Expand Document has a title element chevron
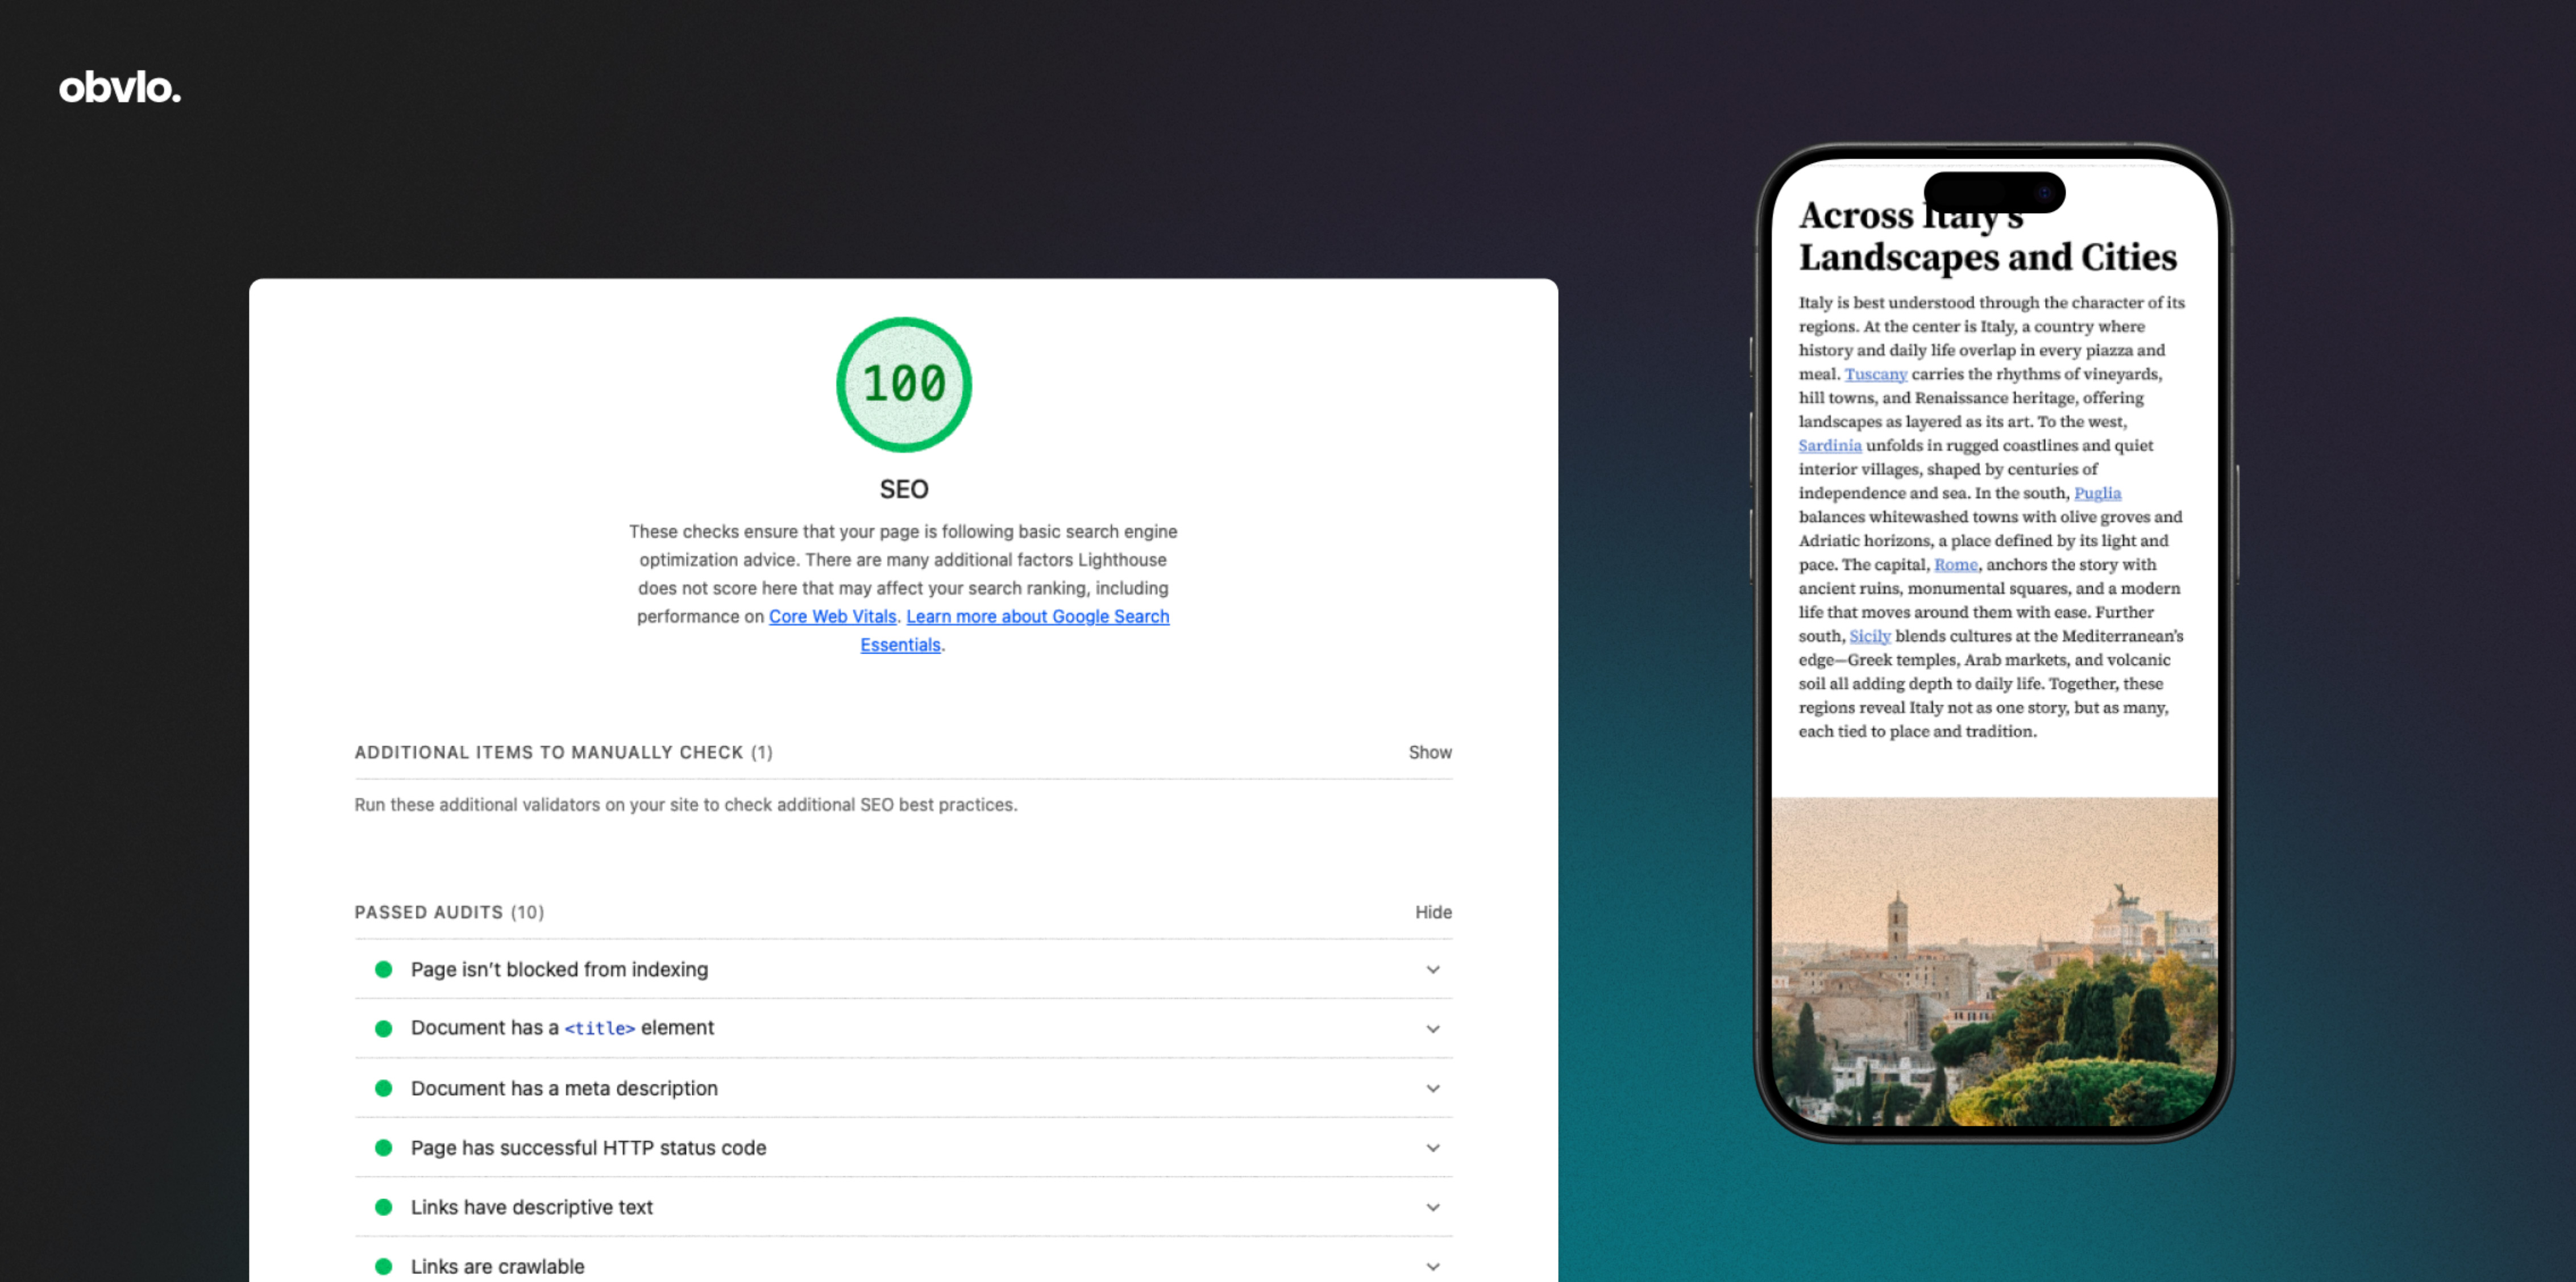Image resolution: width=2576 pixels, height=1282 pixels. click(x=1432, y=1028)
